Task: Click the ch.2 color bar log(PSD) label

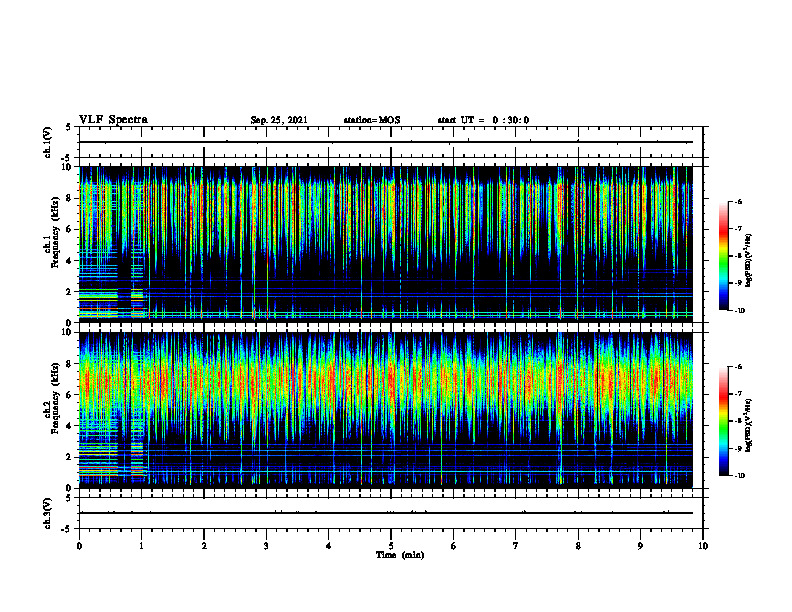Action: [749, 426]
